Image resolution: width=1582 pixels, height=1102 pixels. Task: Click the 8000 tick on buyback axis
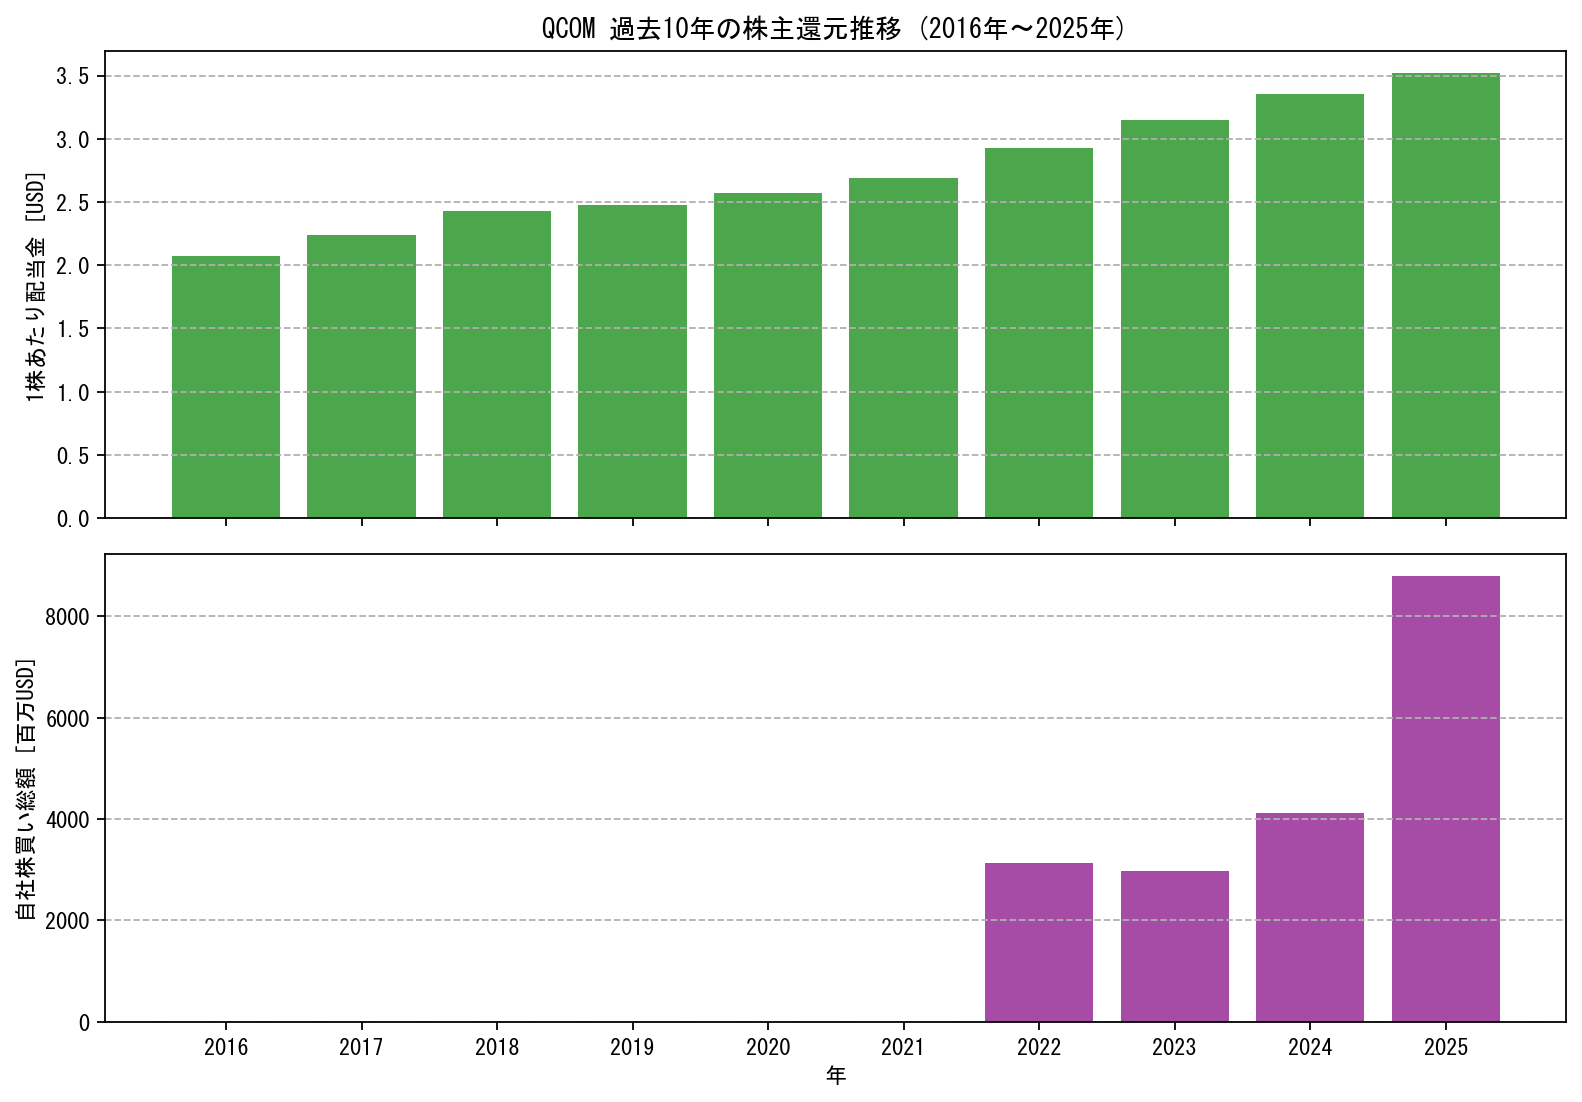coord(68,617)
